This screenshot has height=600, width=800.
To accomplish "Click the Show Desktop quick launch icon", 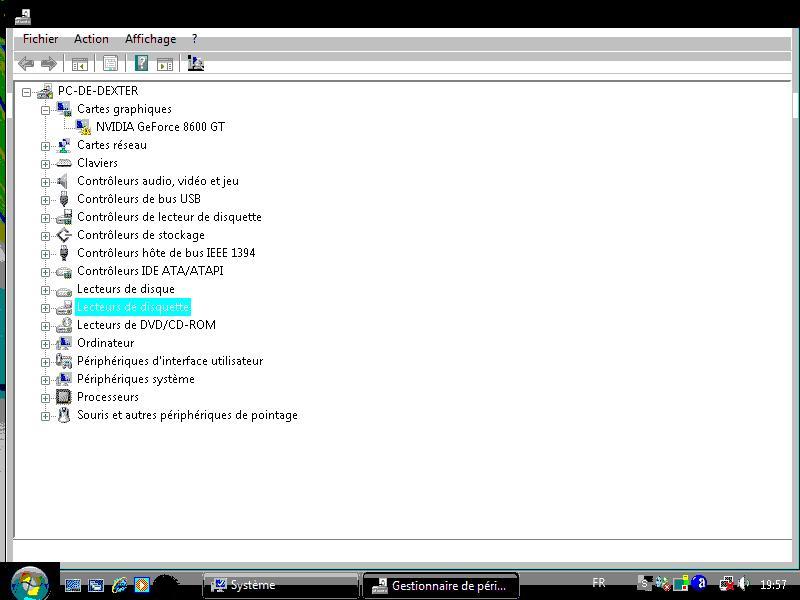I will [73, 585].
